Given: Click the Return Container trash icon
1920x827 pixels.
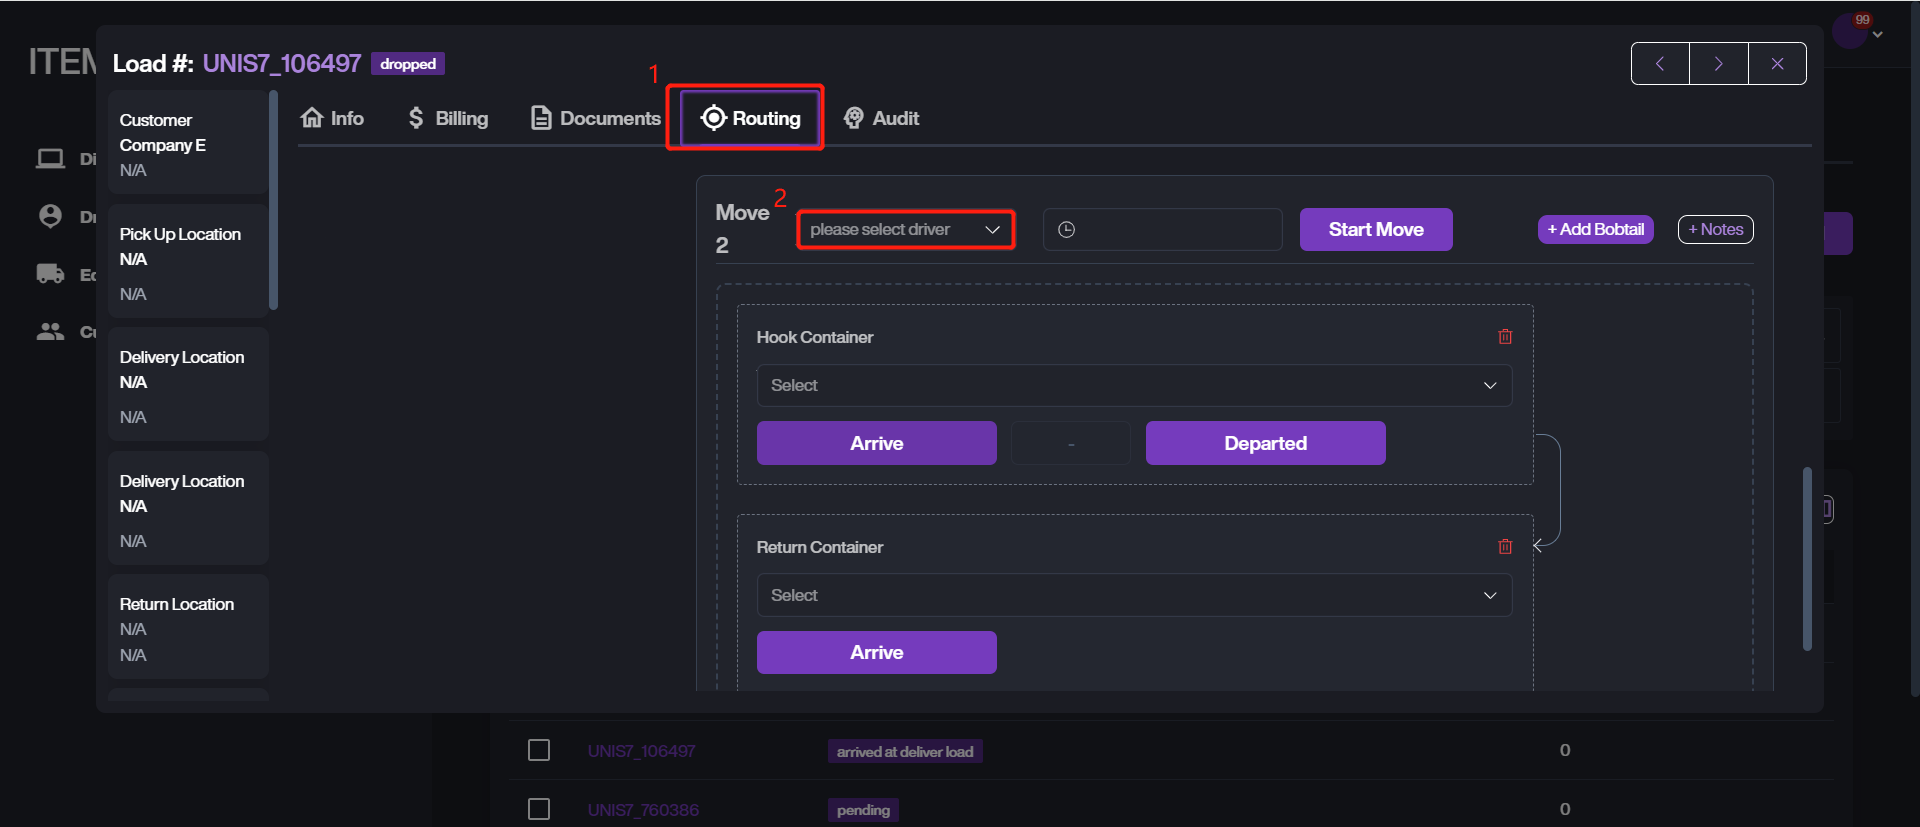Looking at the screenshot, I should tap(1505, 547).
